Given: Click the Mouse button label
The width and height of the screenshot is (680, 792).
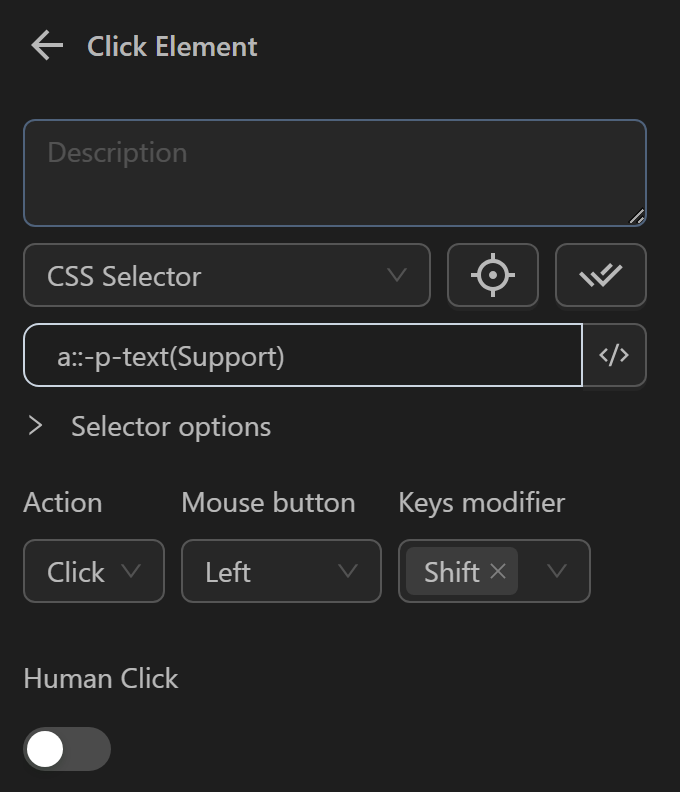Looking at the screenshot, I should point(268,502).
